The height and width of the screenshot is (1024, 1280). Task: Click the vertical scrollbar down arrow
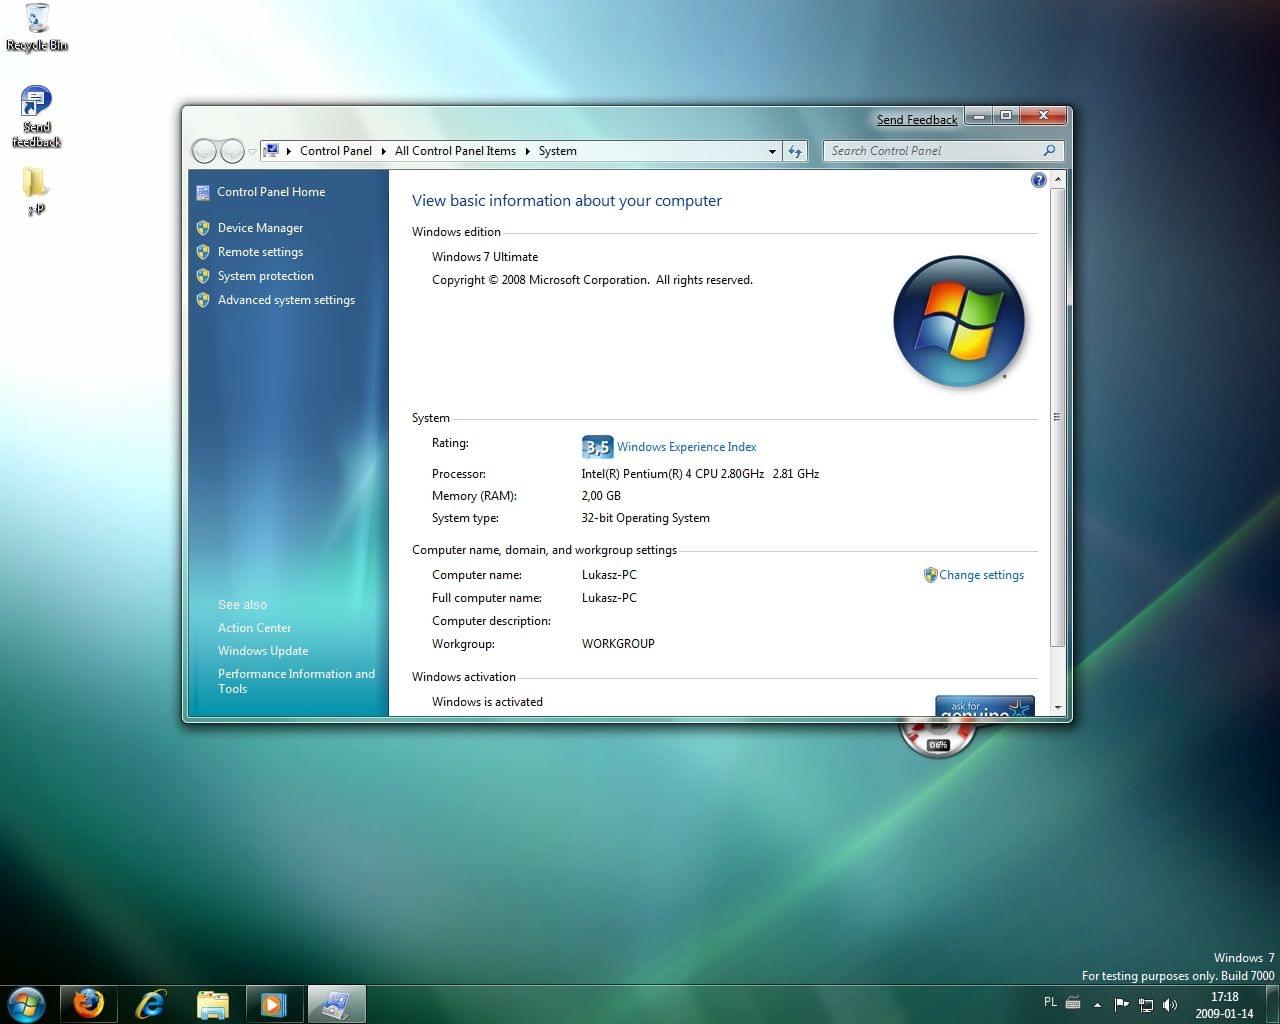pos(1058,707)
